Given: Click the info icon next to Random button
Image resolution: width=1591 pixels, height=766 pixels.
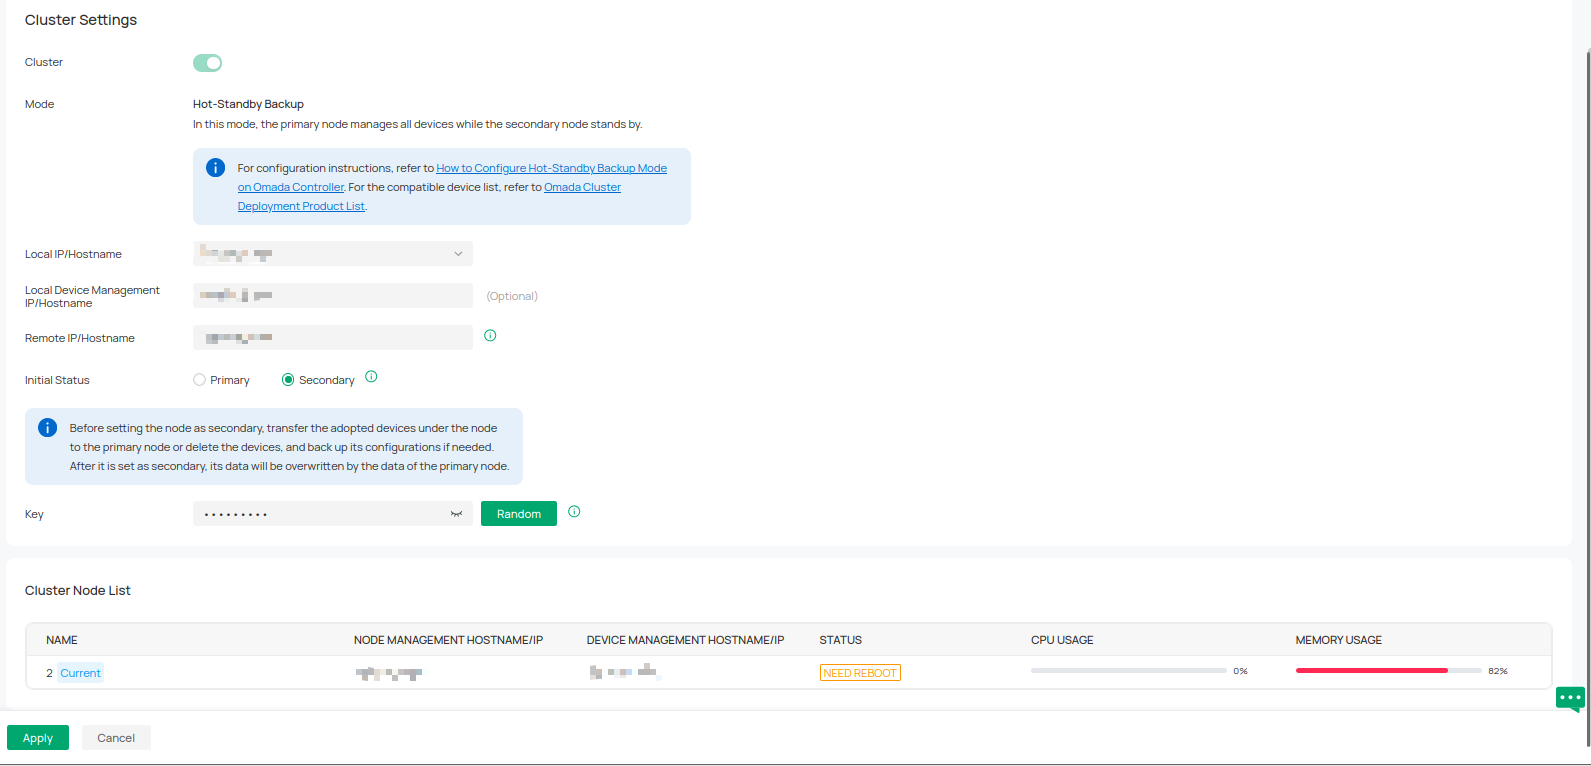Looking at the screenshot, I should 574,511.
